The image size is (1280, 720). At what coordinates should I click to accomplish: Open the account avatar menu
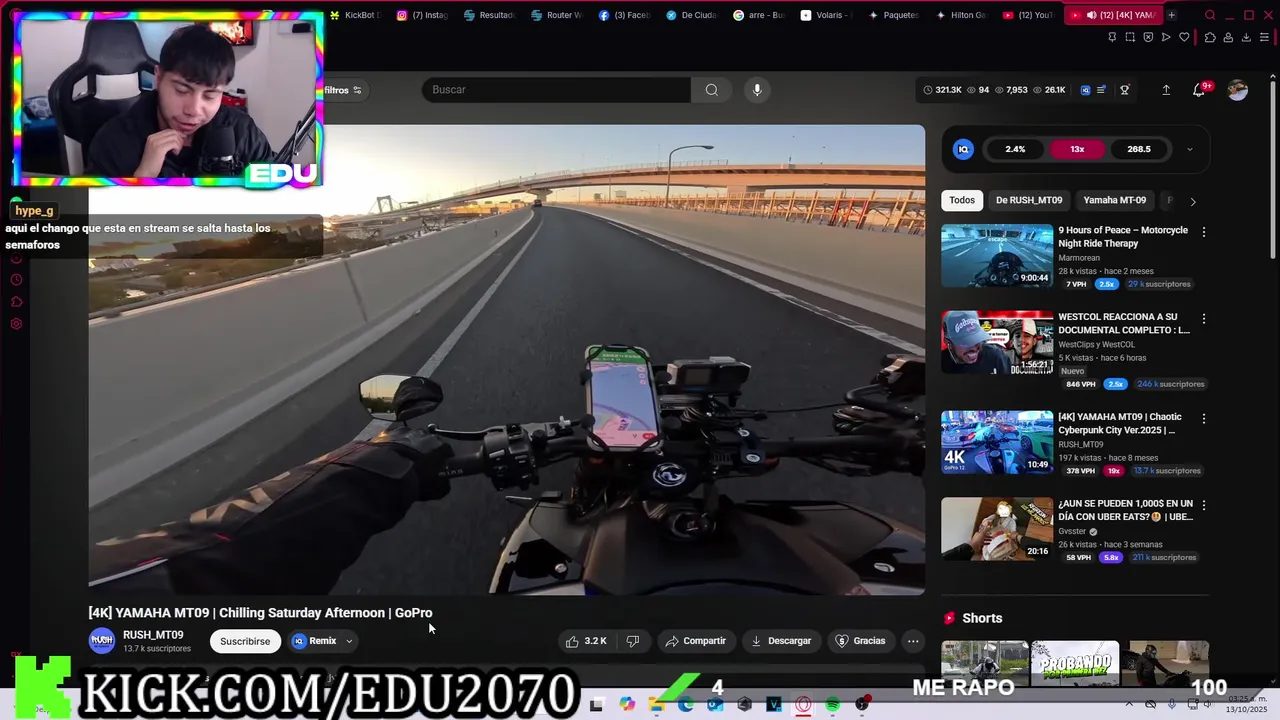pos(1238,90)
